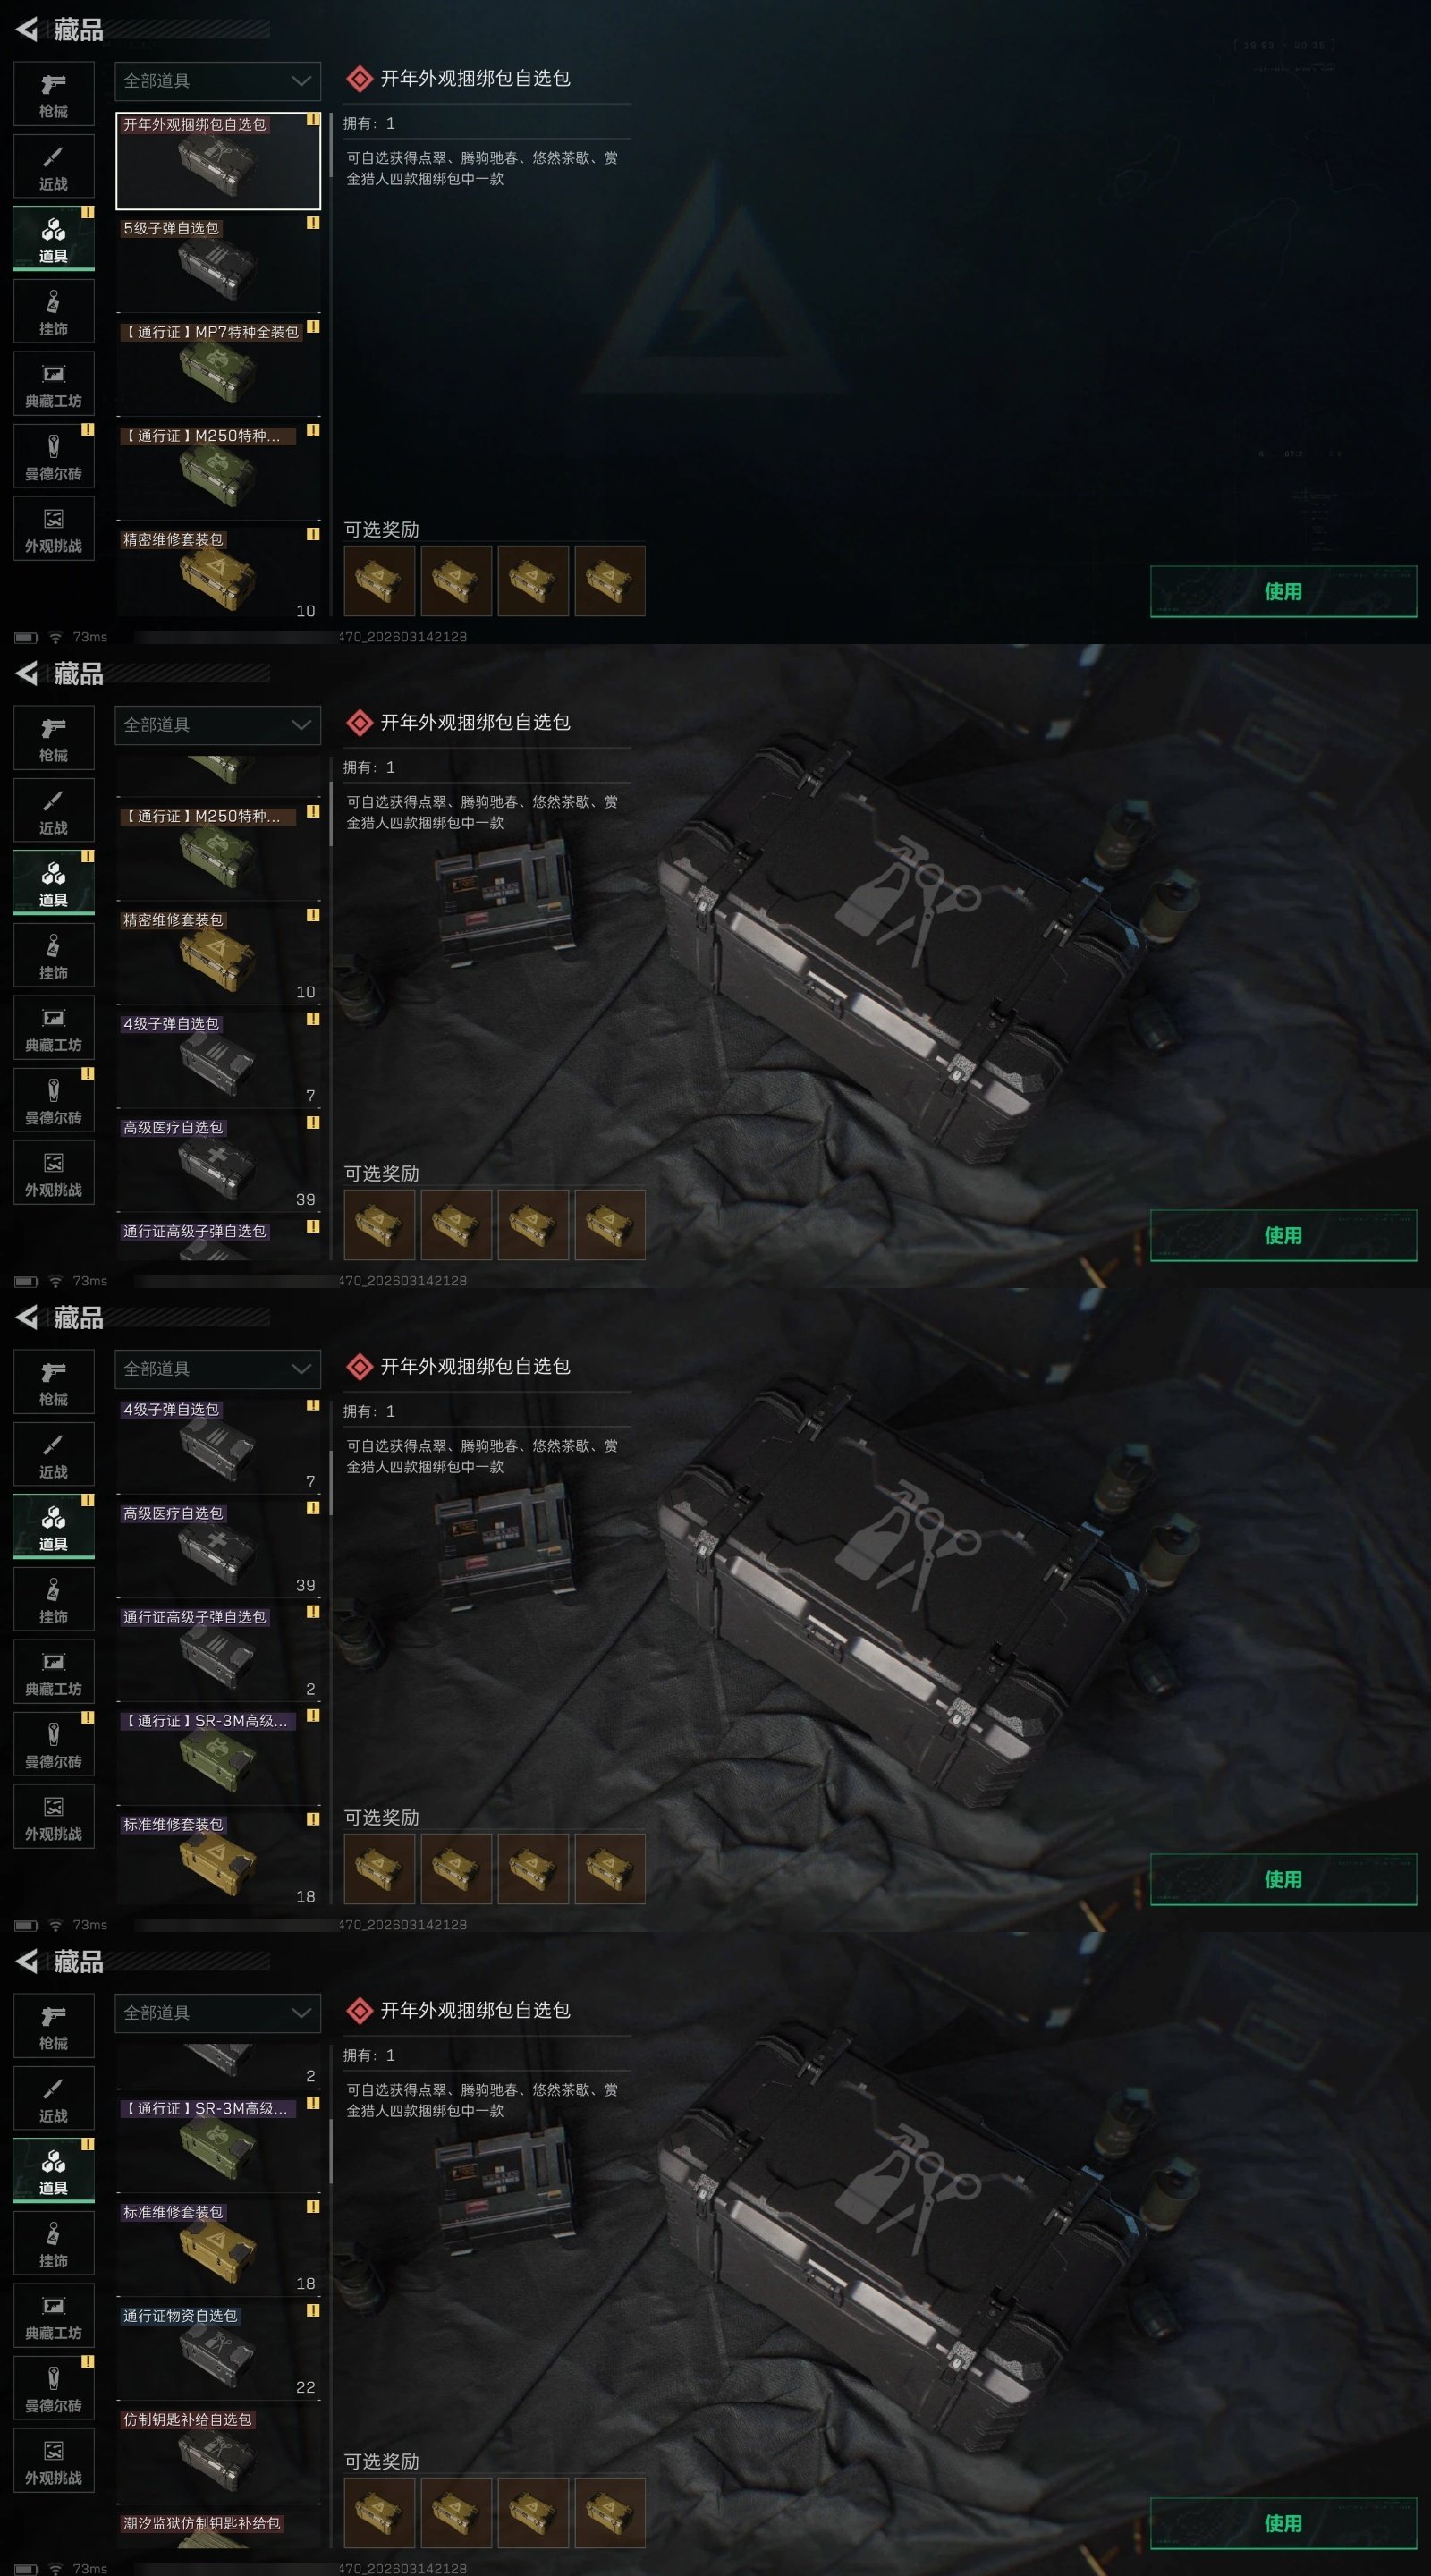Click the highlighted 开年外观捆绑包自选包 list thumbnail
The height and width of the screenshot is (2576, 1431).
pyautogui.click(x=218, y=160)
